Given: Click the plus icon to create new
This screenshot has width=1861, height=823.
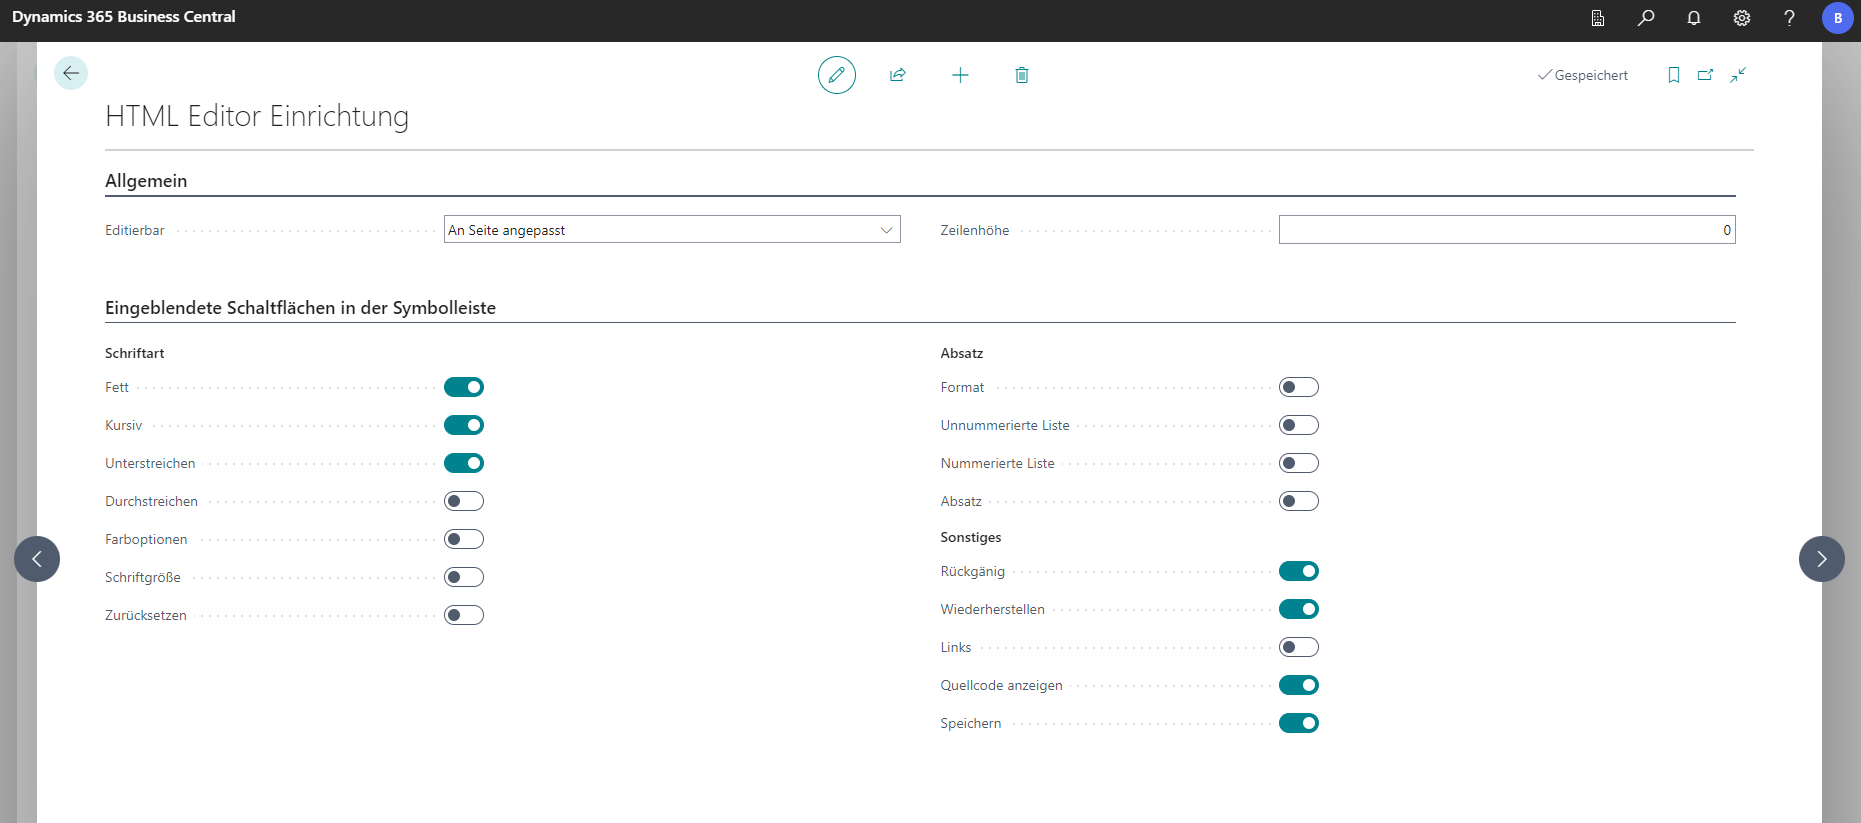Looking at the screenshot, I should tap(960, 75).
